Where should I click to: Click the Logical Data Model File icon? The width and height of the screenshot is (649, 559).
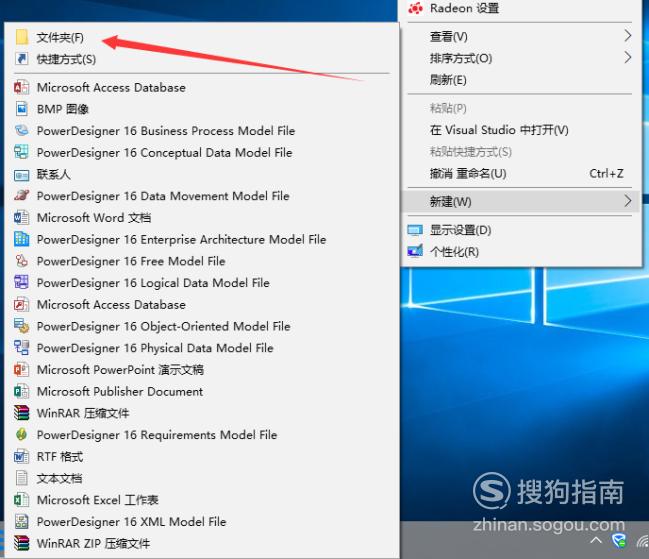tap(22, 283)
